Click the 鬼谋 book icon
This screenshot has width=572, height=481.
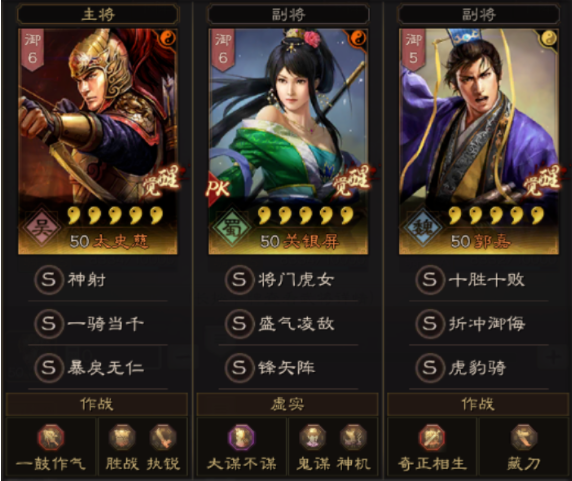(x=312, y=437)
